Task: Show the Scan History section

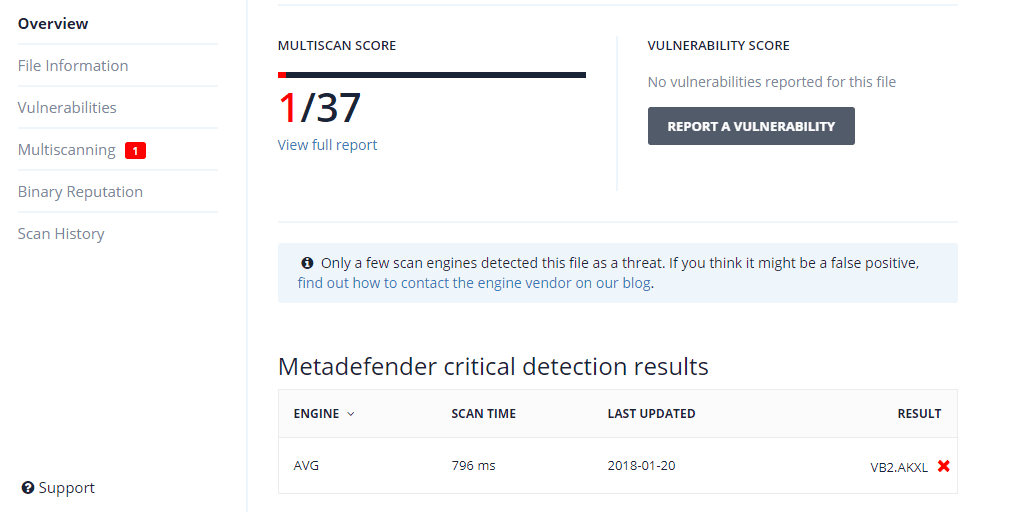Action: click(61, 233)
